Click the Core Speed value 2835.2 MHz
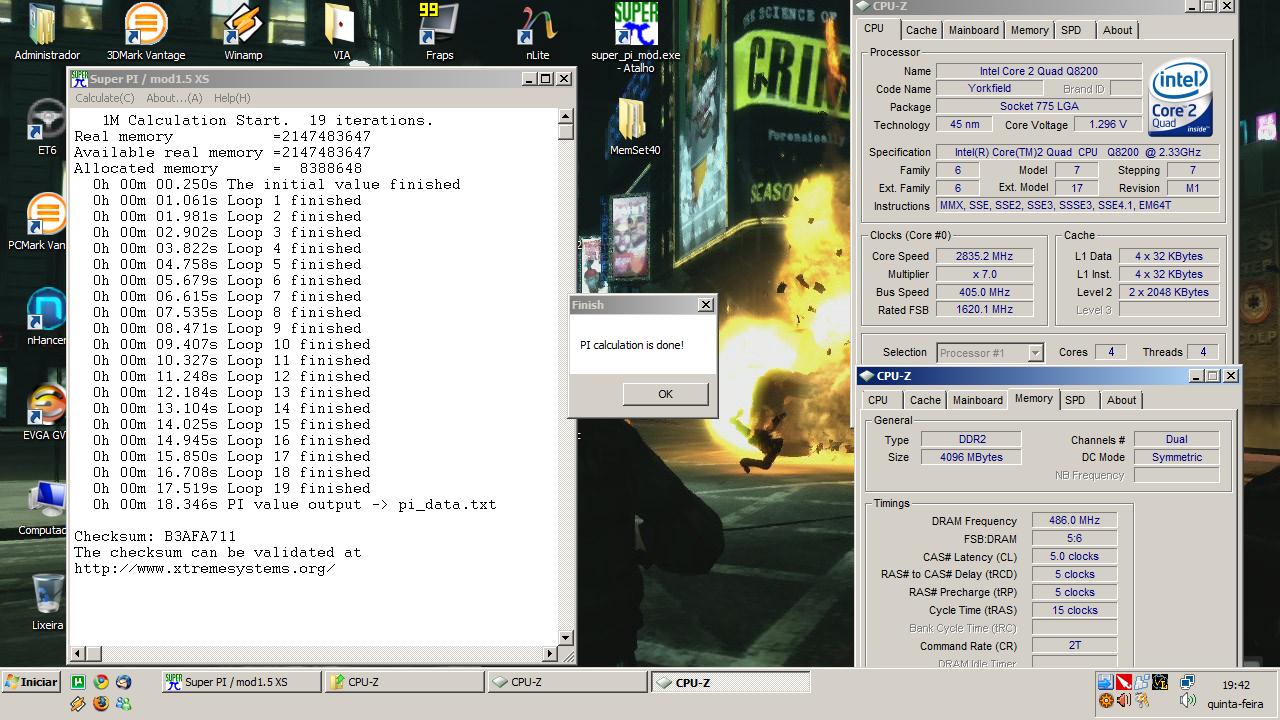The image size is (1280, 720). [984, 256]
